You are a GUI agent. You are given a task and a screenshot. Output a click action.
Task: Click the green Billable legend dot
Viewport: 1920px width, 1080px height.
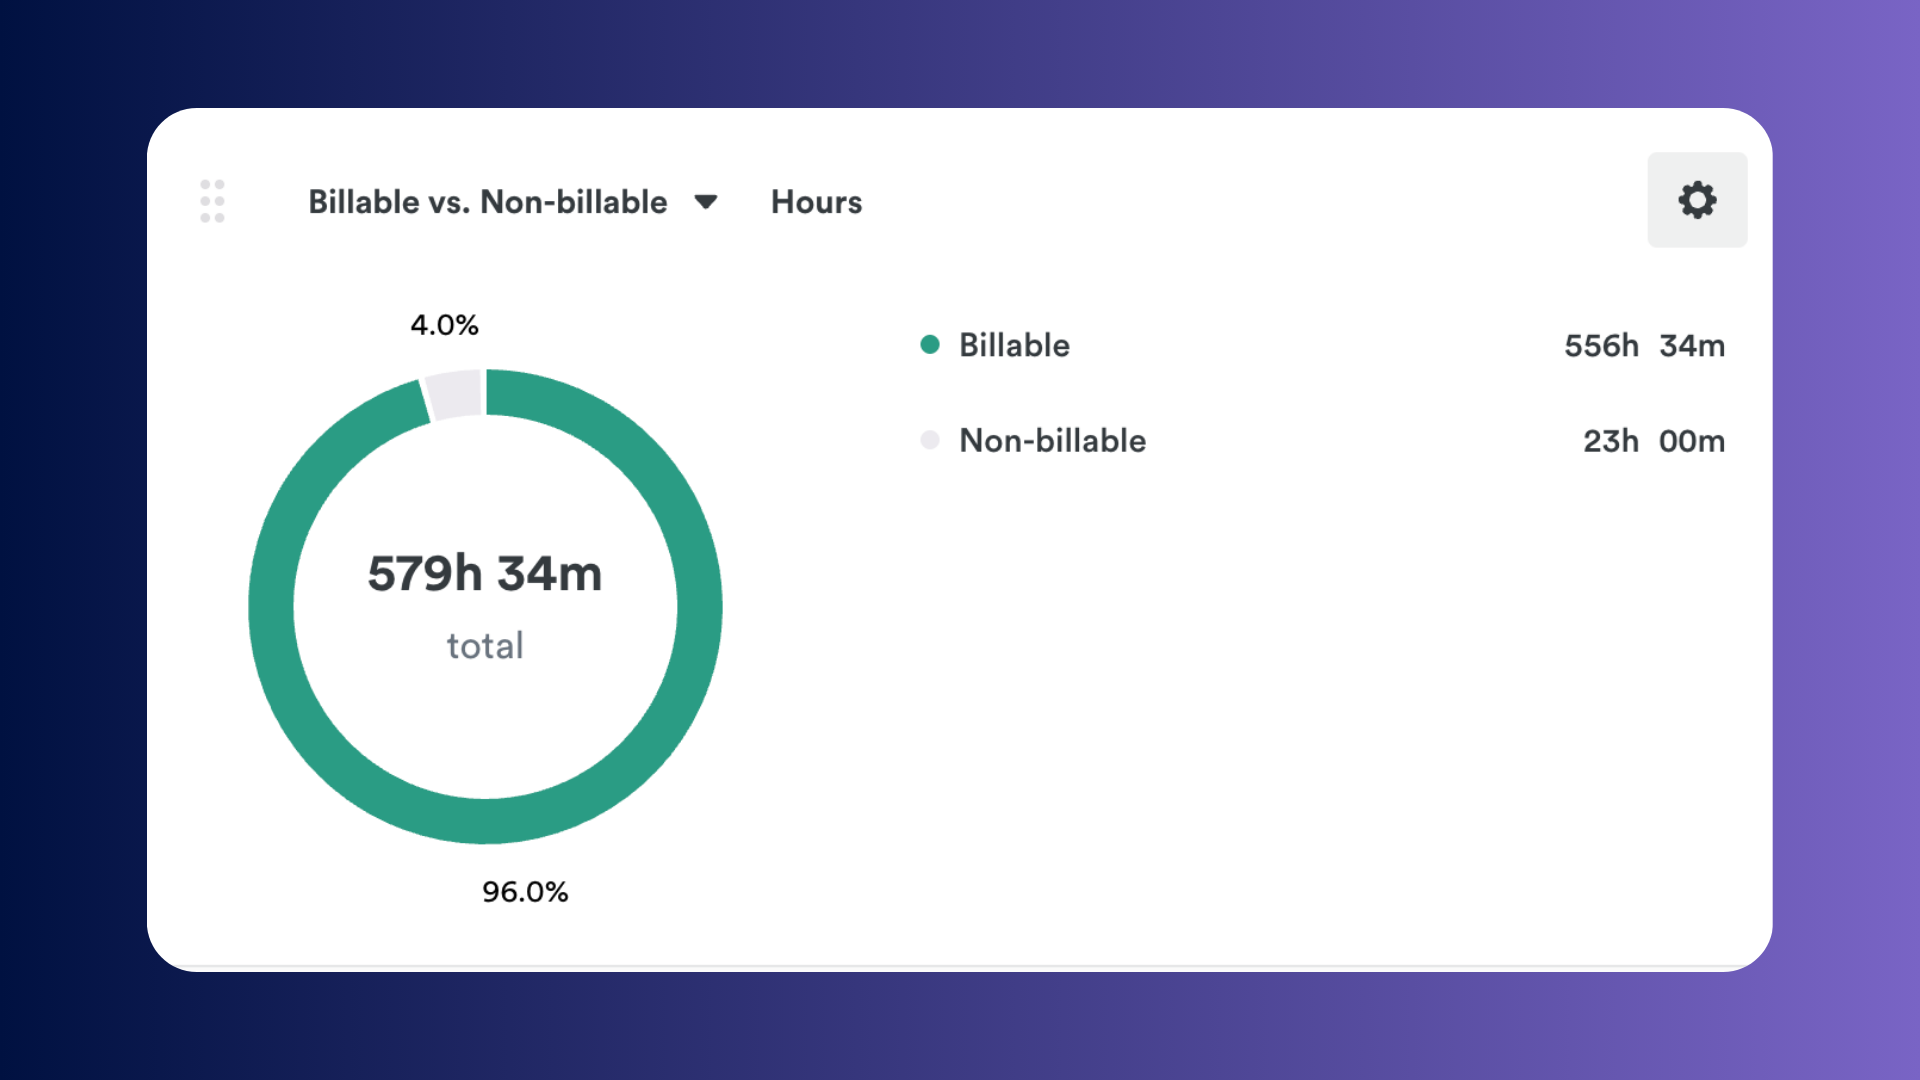(930, 345)
